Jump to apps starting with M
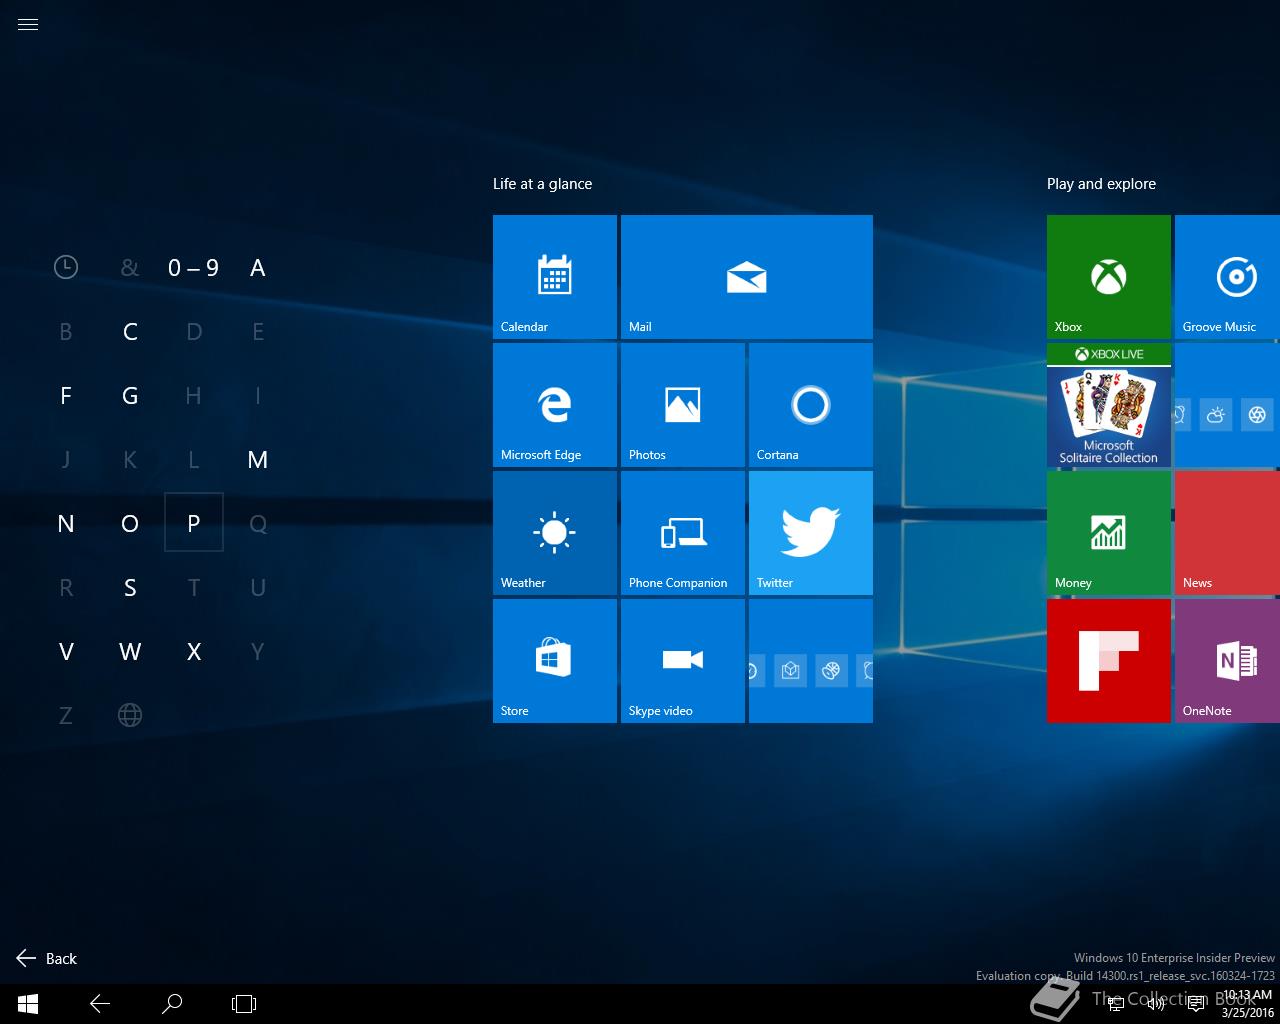 pos(258,459)
